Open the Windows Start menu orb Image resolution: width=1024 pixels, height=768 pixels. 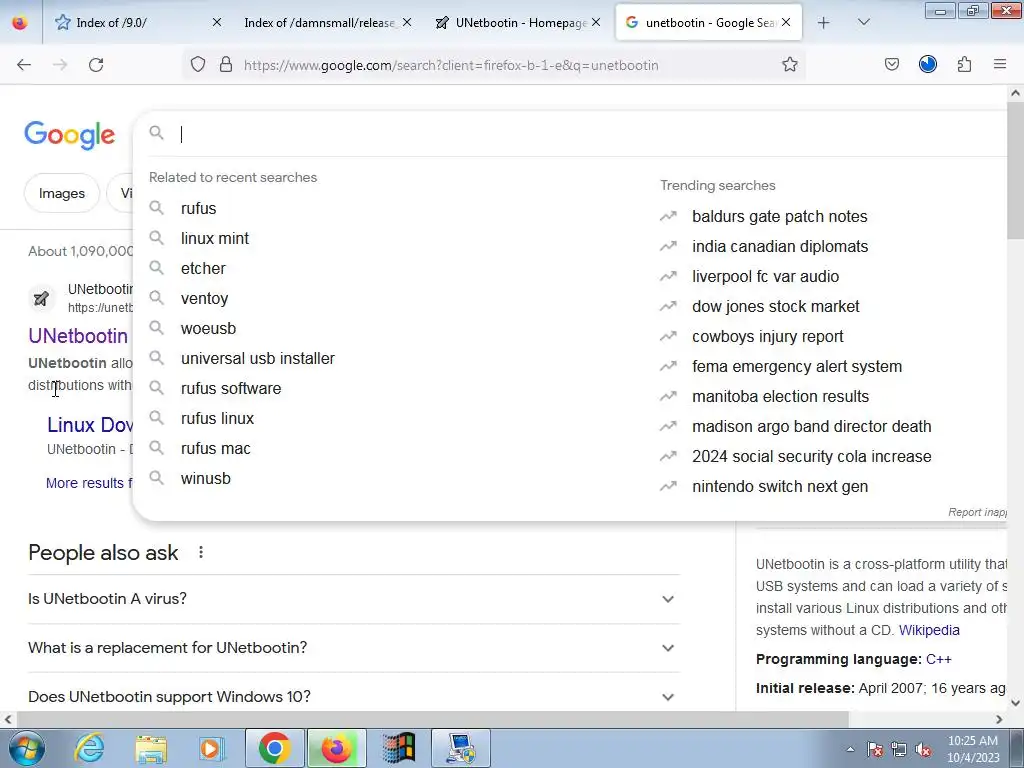click(x=26, y=748)
